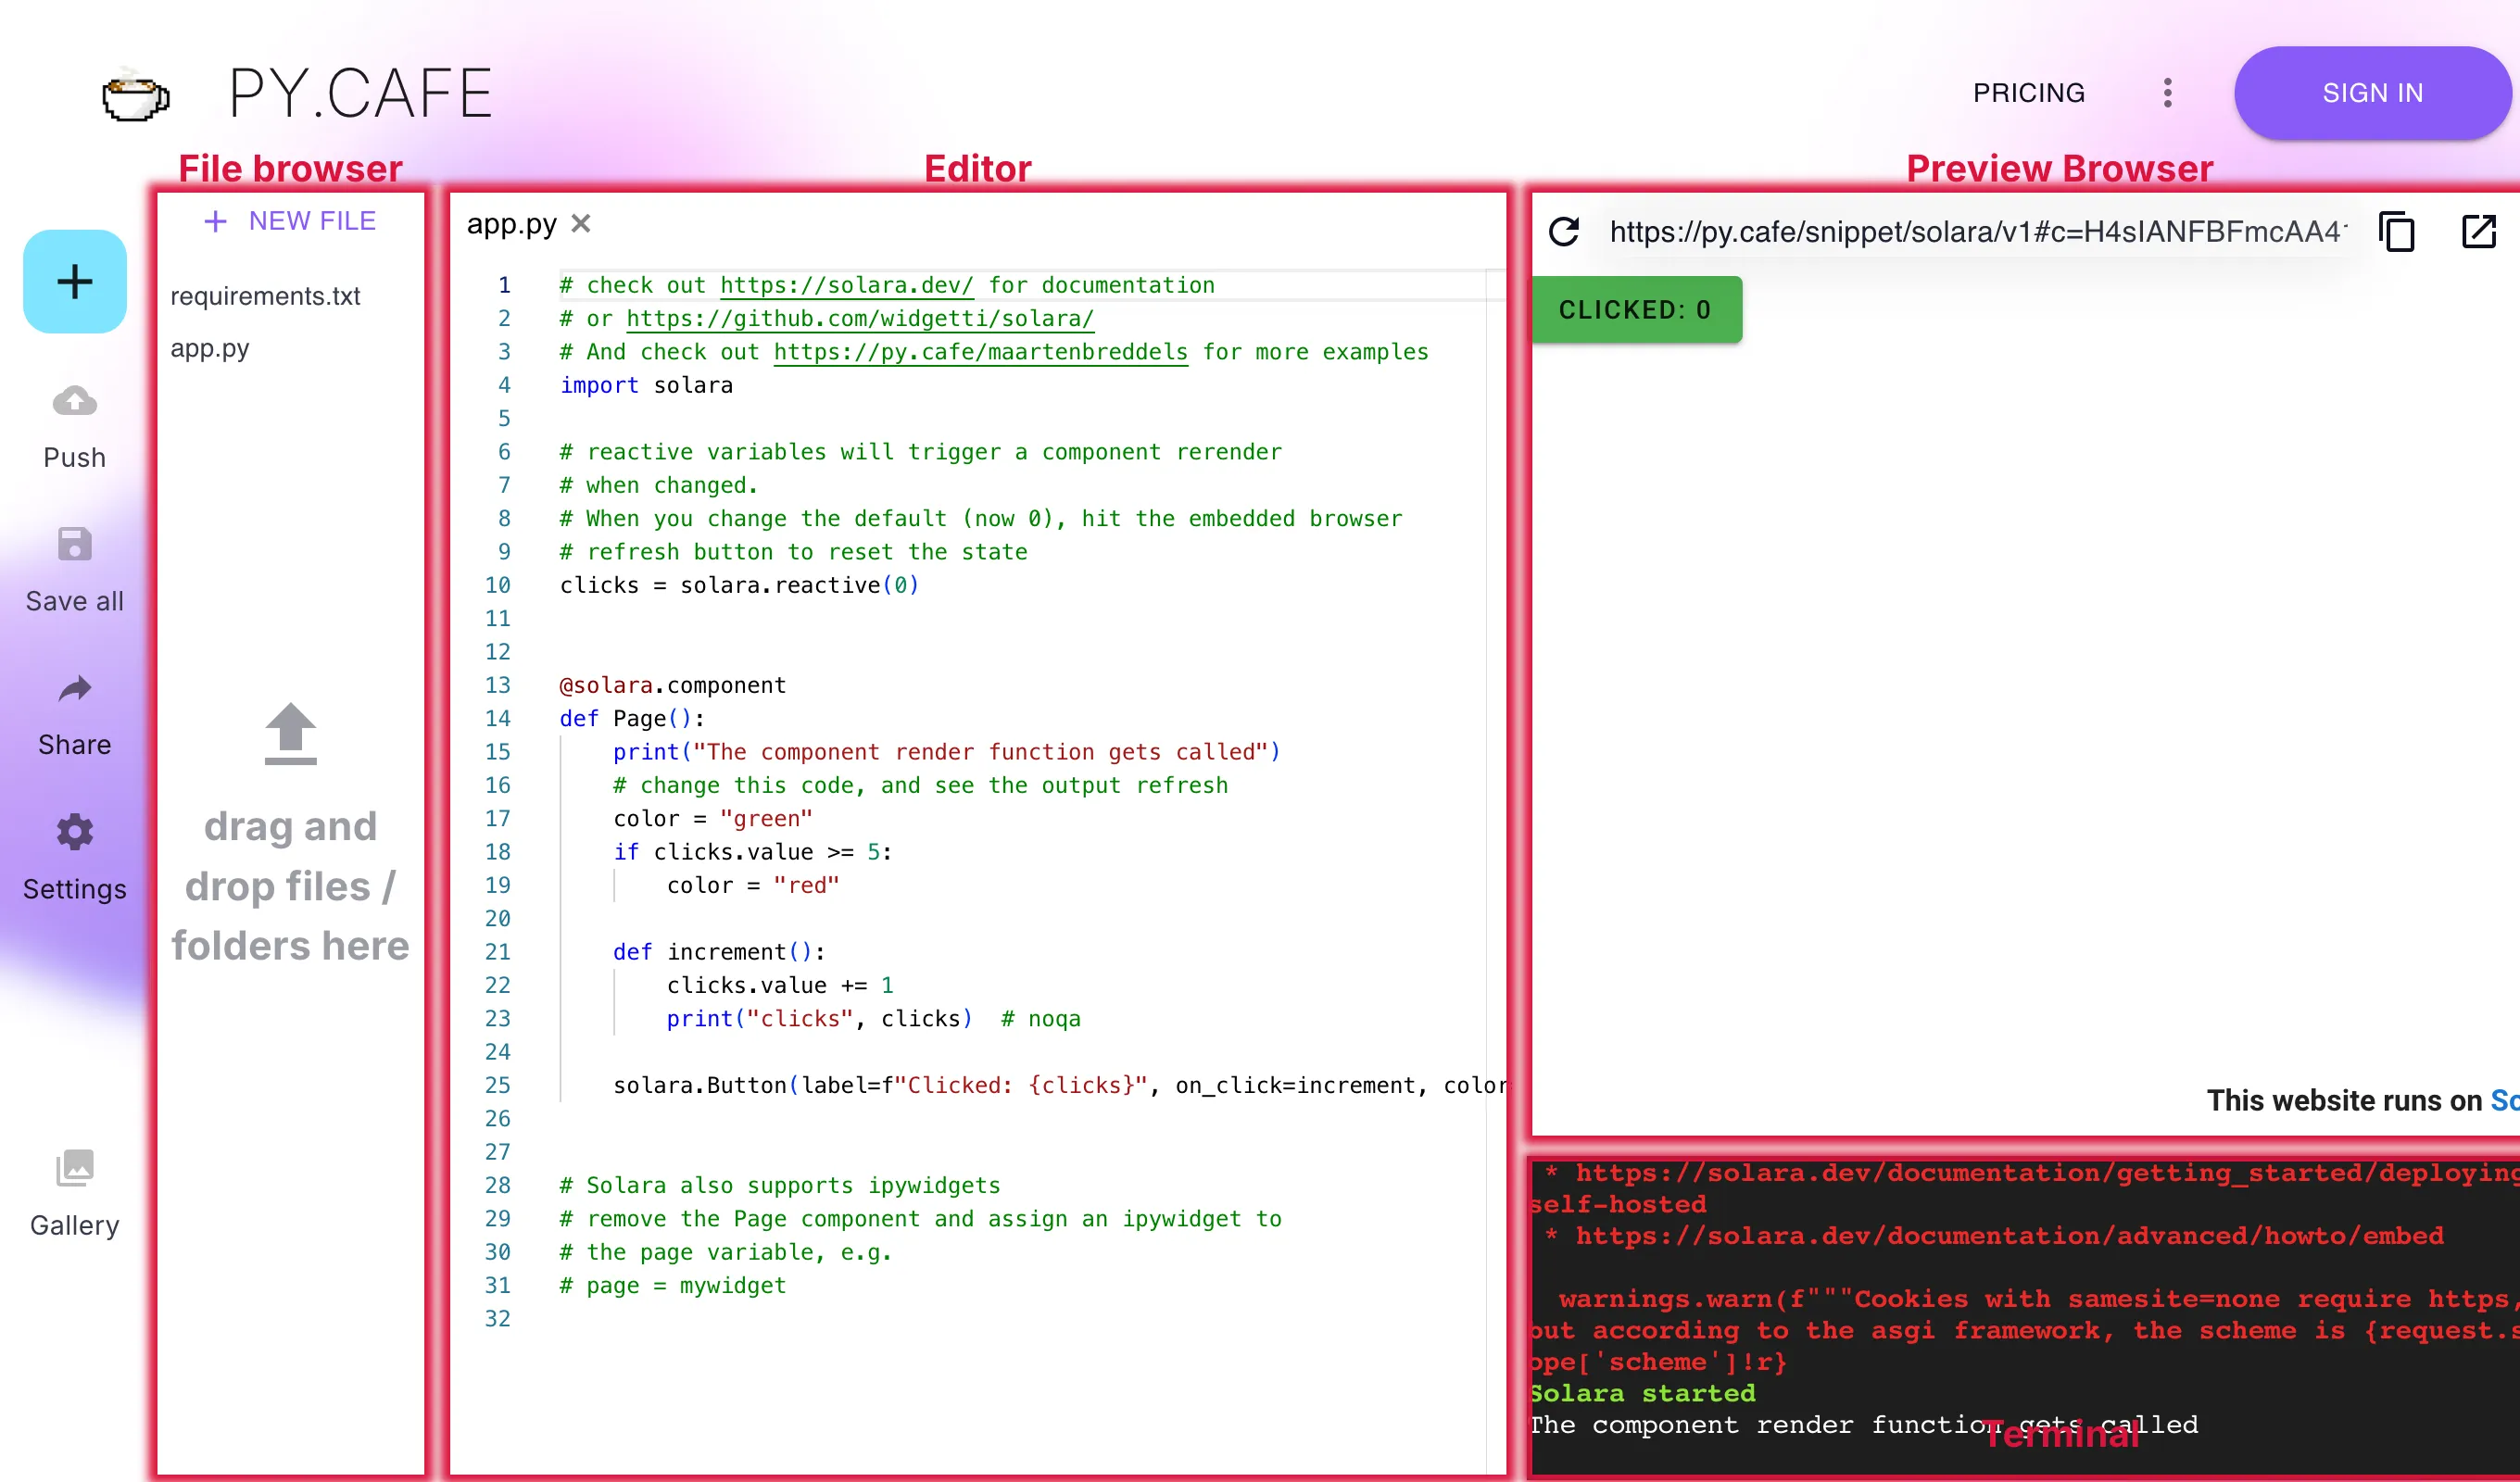Close the app.py editor tab
Viewport: 2520px width, 1482px height.
[x=581, y=224]
